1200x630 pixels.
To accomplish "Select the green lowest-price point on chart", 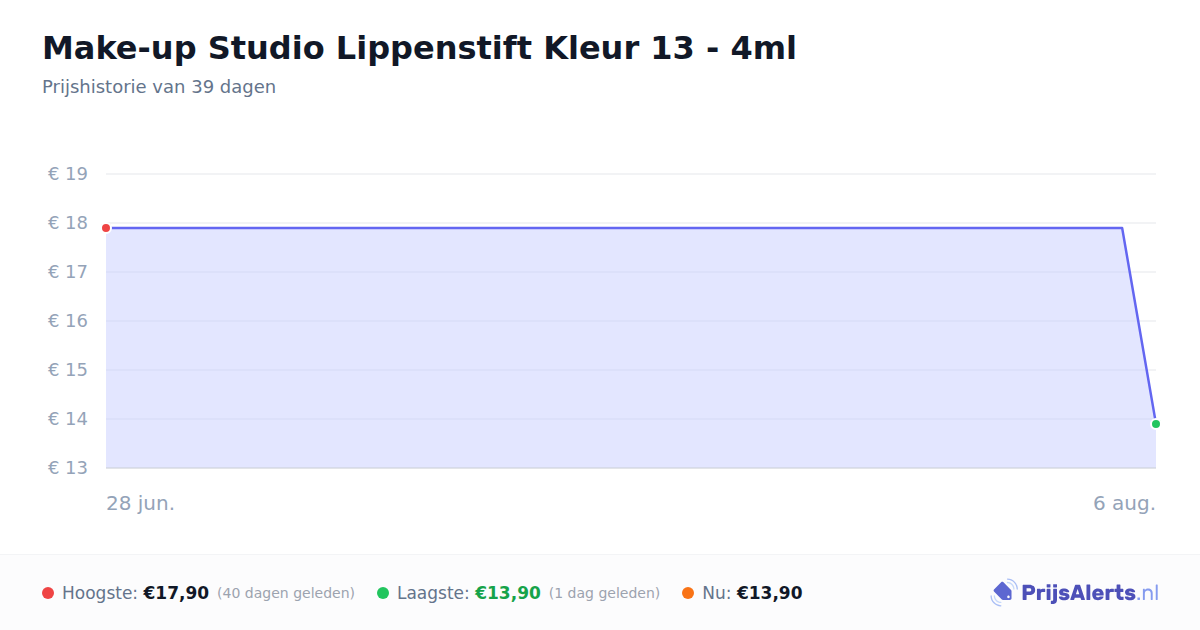I will click(x=1156, y=424).
